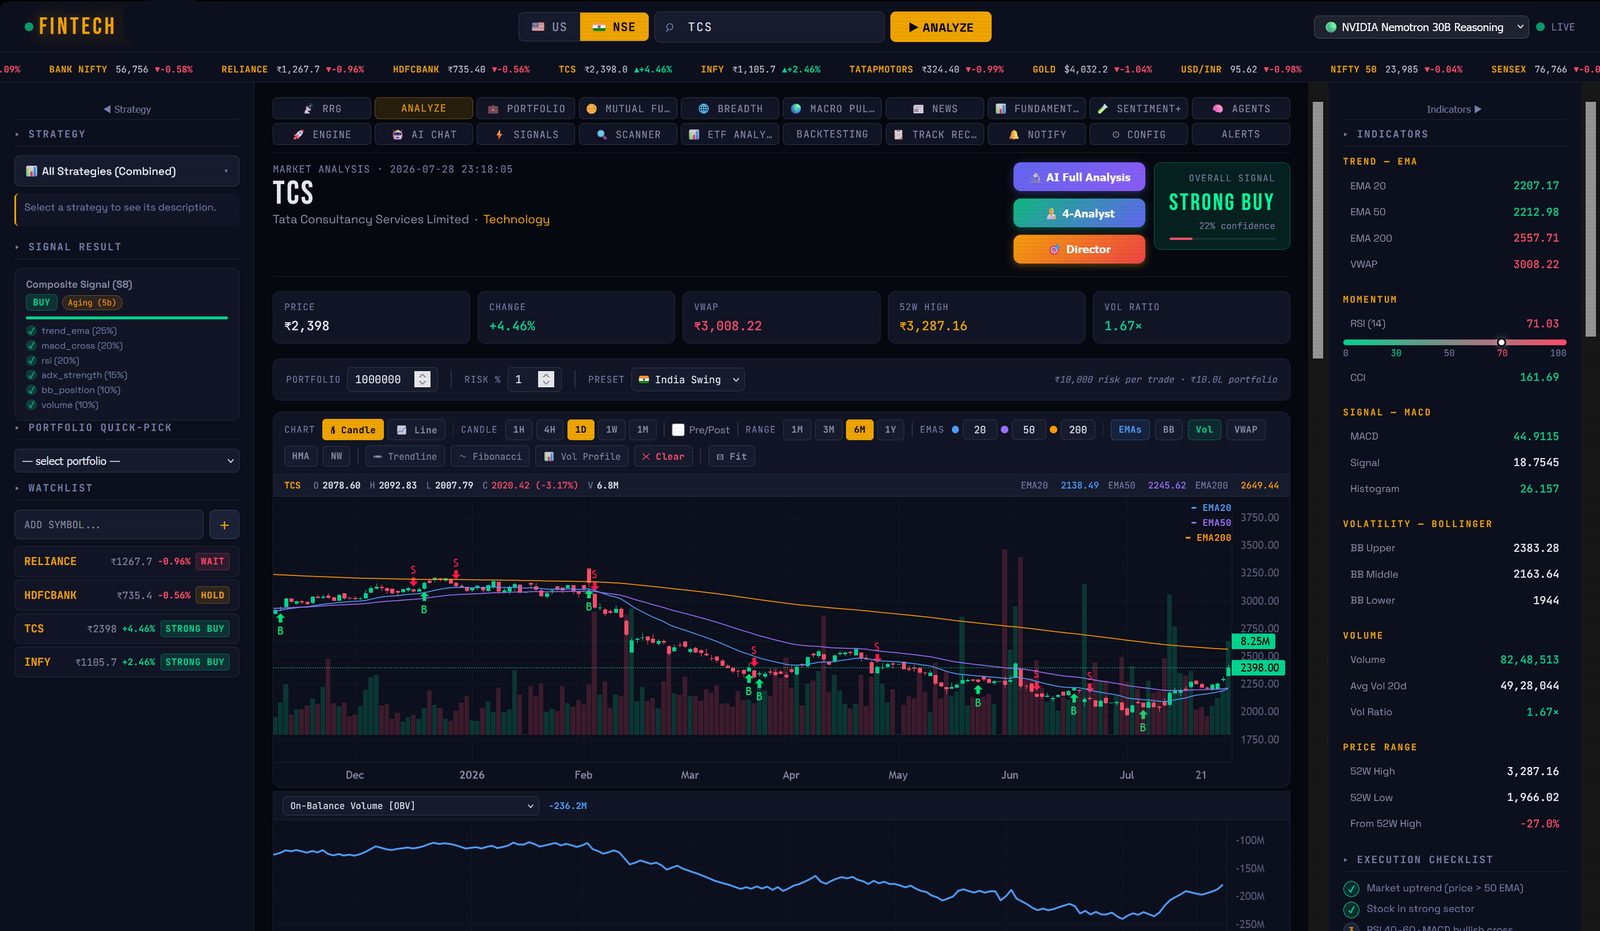Open the India Swing preset dropdown
Screen dimensions: 1600x931
(x=688, y=380)
